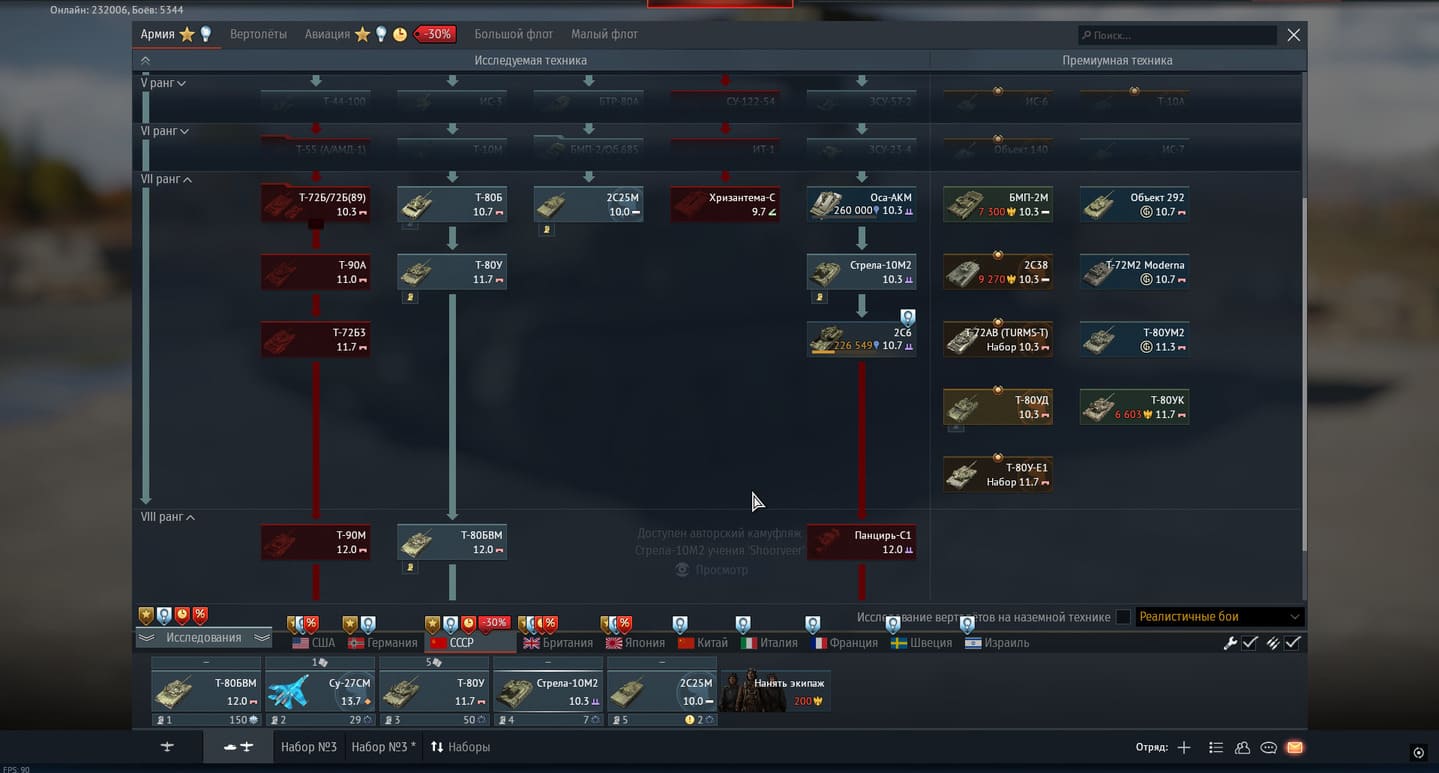Image resolution: width=1439 pixels, height=773 pixels.
Task: Enable helicopter research on ground vehicles checkbox
Action: [1123, 617]
